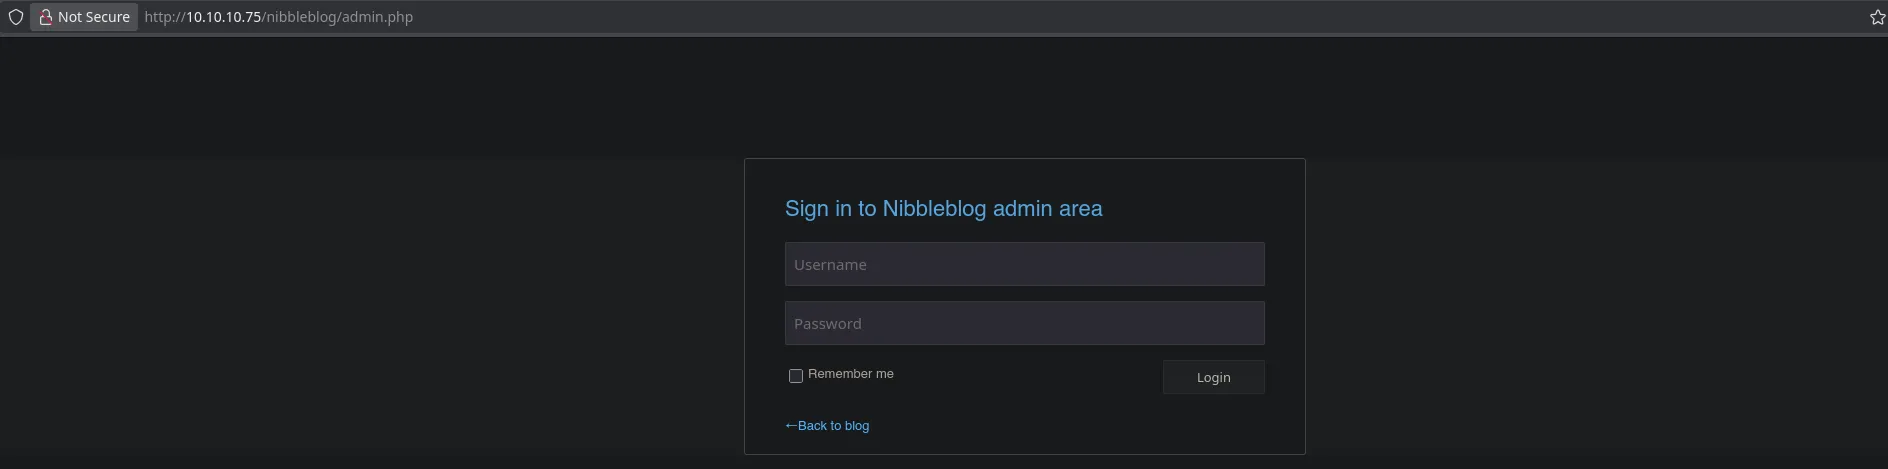The width and height of the screenshot is (1888, 469).
Task: Click the left arrow before Back to blog
Action: point(790,426)
